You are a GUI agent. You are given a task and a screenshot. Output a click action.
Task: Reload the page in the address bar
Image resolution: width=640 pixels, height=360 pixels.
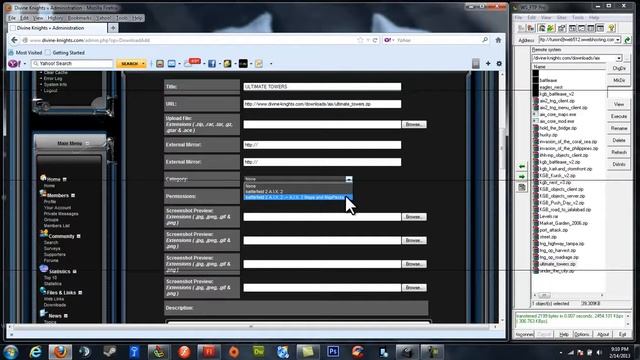[375, 40]
